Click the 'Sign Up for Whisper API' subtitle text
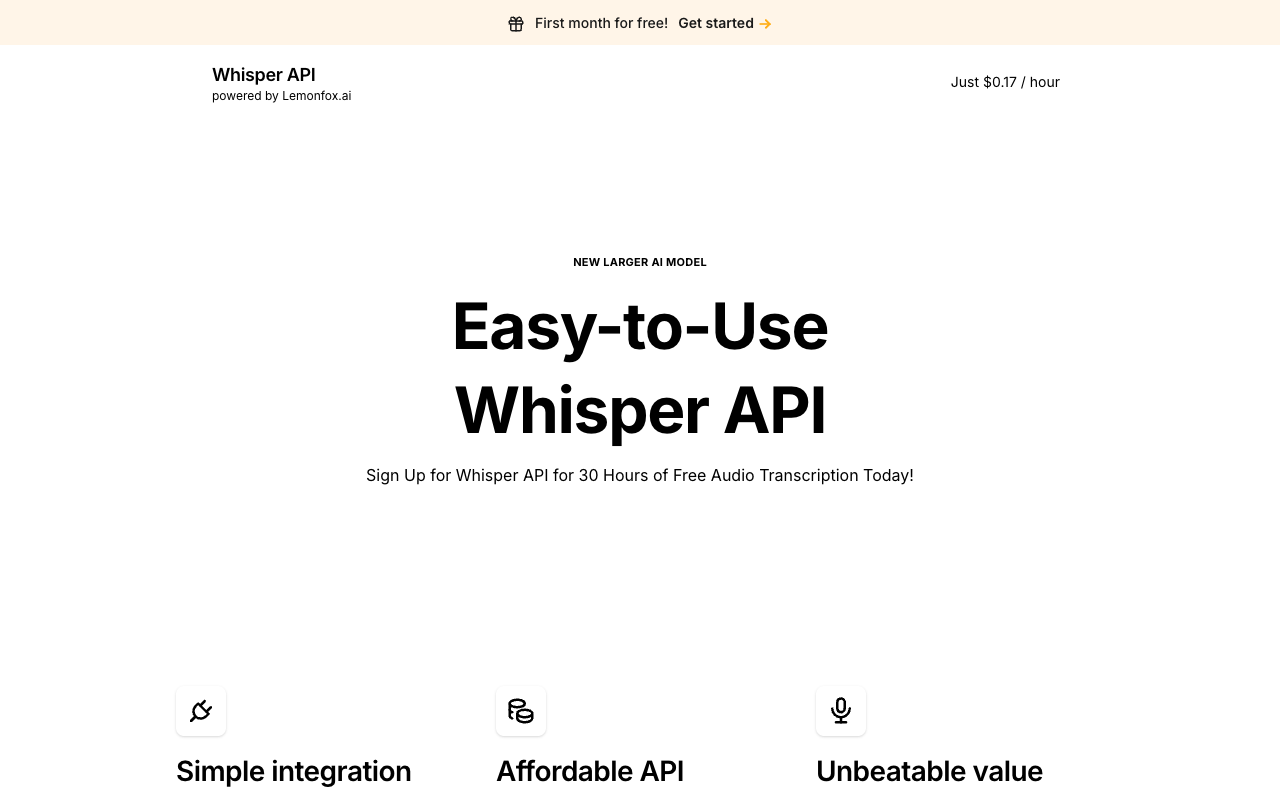This screenshot has width=1280, height=800. coord(640,475)
